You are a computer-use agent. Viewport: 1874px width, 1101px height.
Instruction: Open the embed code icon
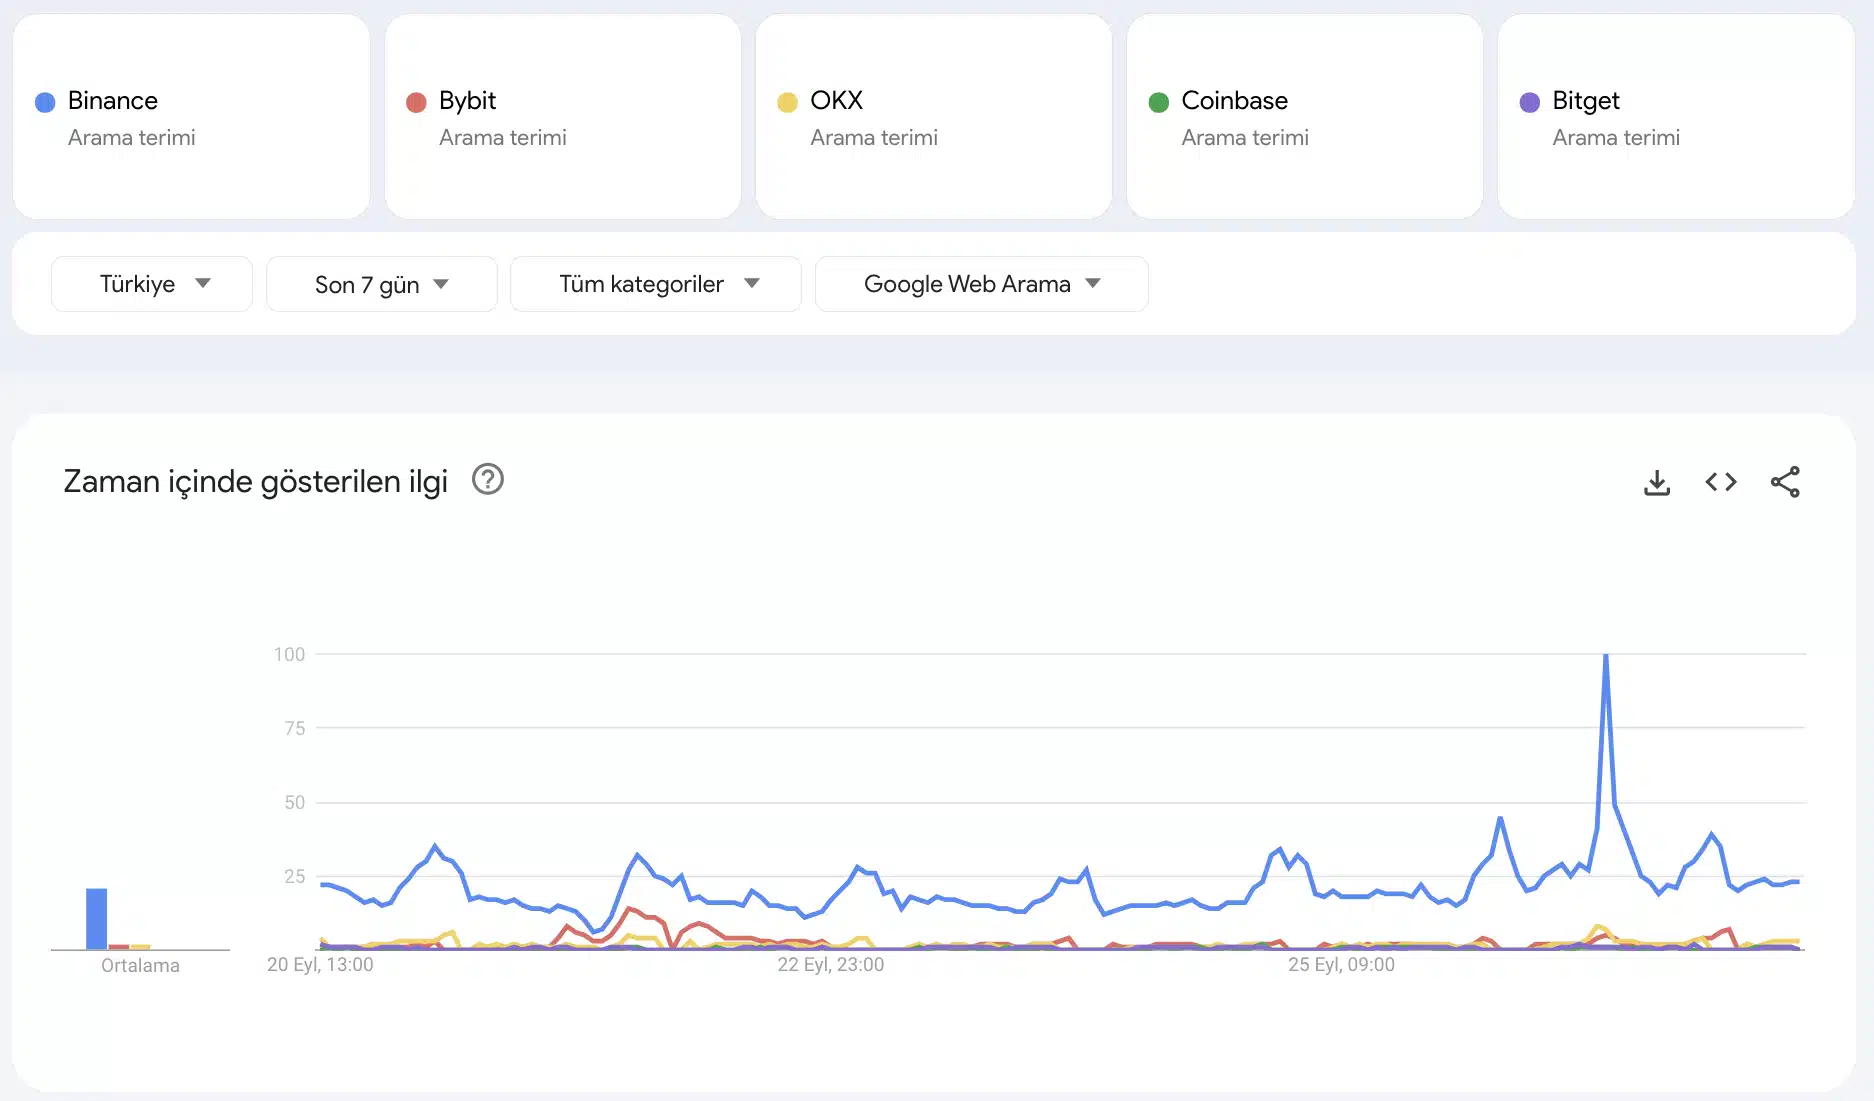coord(1721,482)
